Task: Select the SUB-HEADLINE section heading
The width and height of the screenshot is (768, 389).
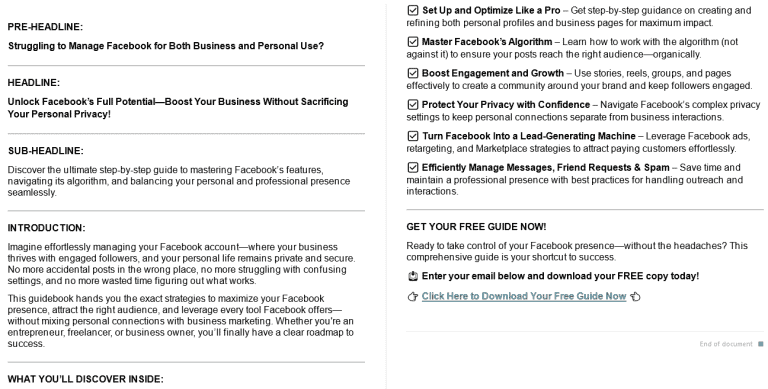Action: pyautogui.click(x=46, y=151)
